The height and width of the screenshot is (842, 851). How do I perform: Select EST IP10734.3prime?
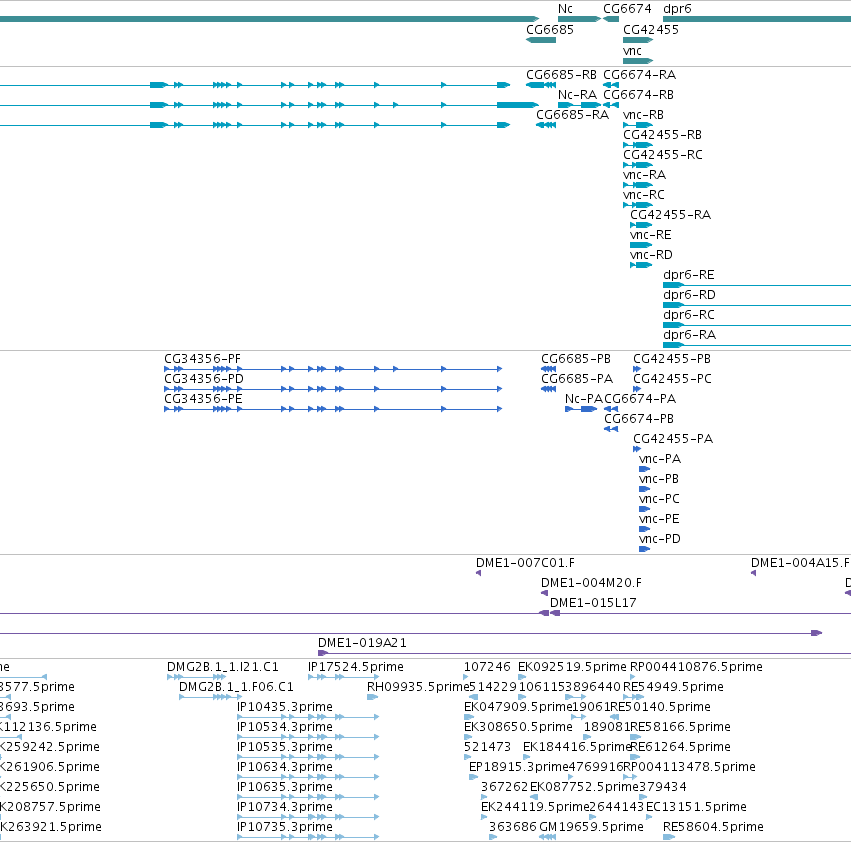[284, 807]
